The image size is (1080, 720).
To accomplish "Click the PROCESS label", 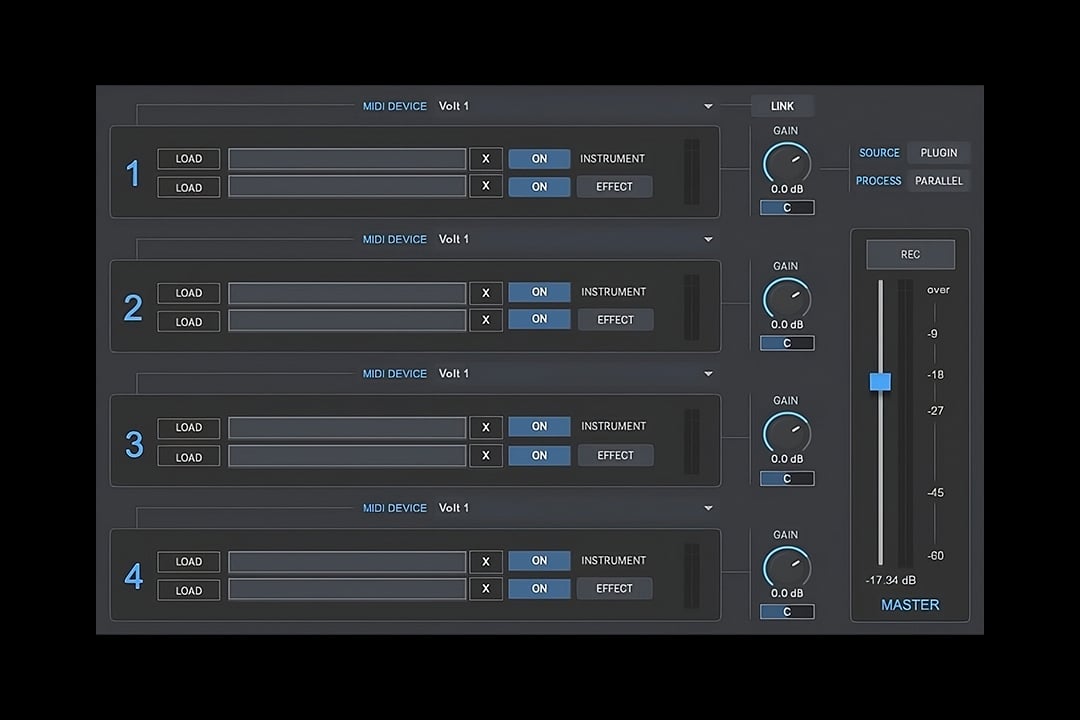I will click(x=878, y=181).
